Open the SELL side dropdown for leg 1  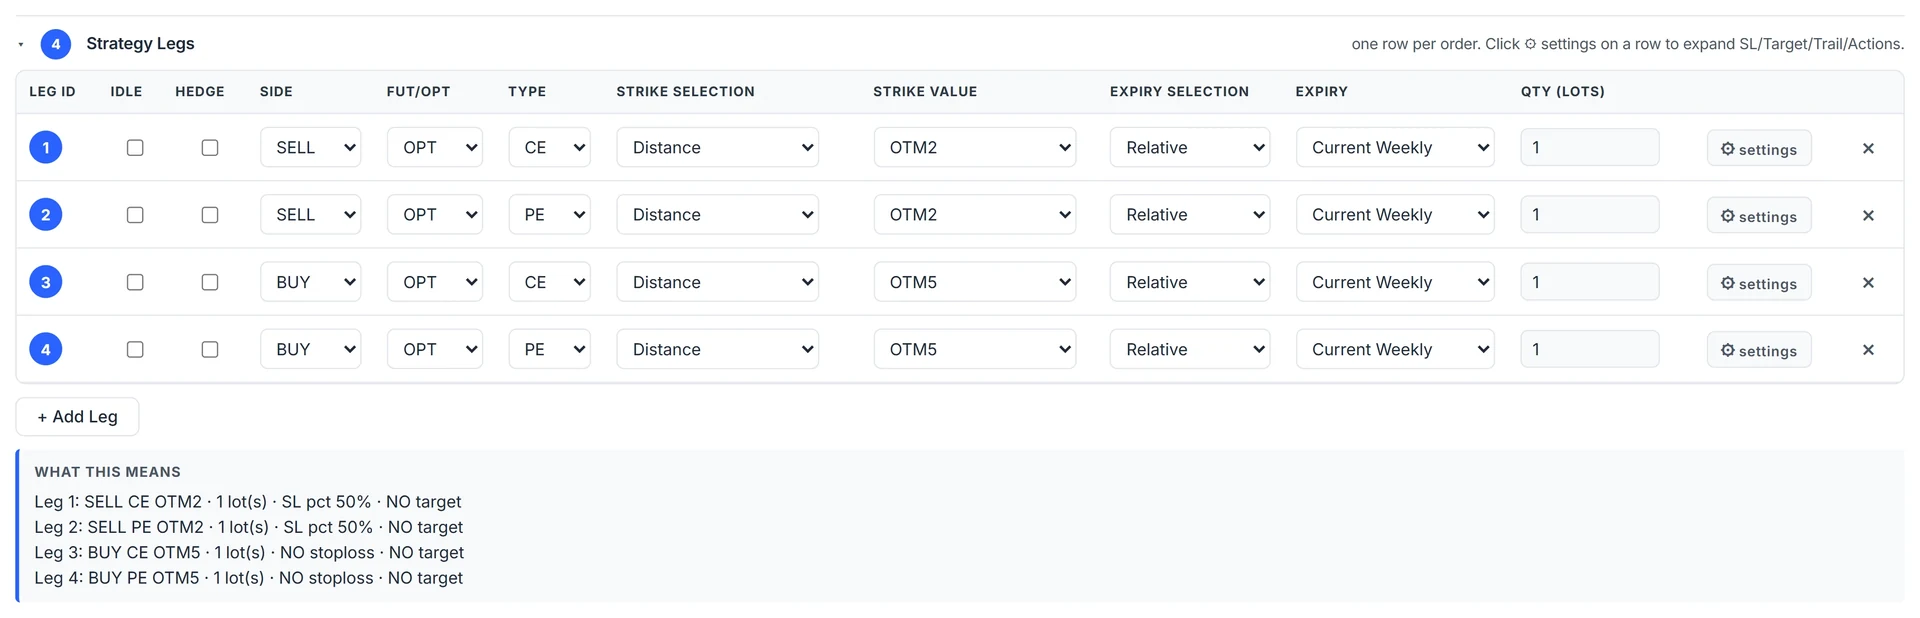click(x=311, y=147)
